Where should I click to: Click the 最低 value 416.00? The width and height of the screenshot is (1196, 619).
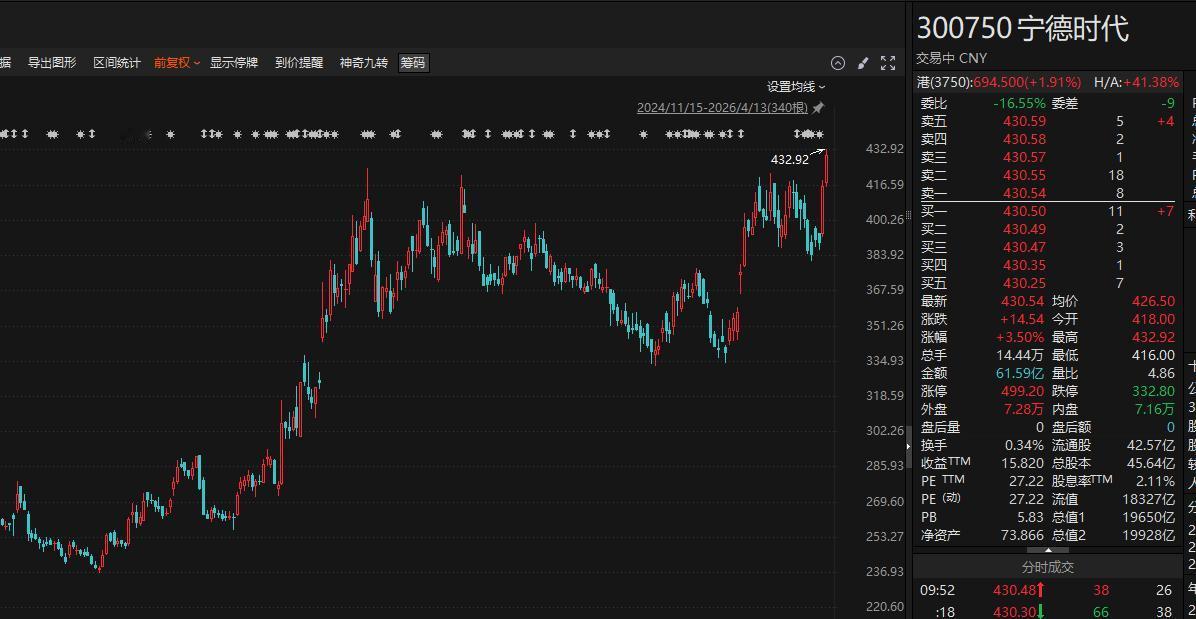(x=1153, y=355)
